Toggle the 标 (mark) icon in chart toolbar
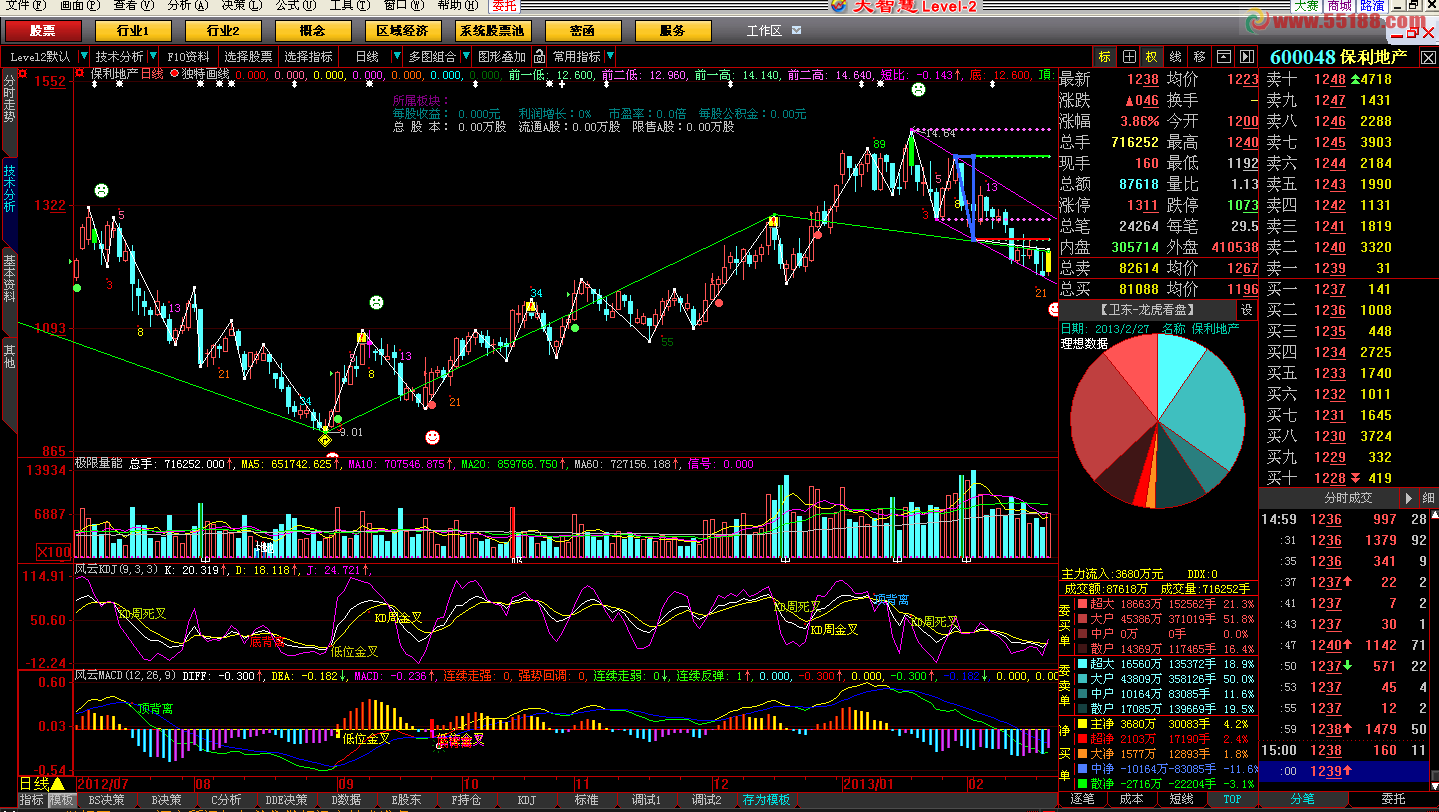The width and height of the screenshot is (1439, 812). click(1104, 56)
